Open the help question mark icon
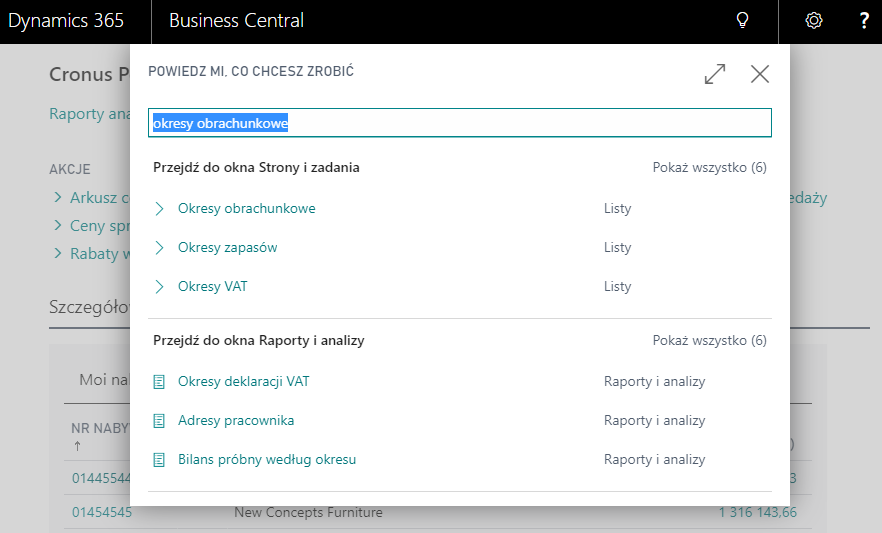This screenshot has width=882, height=533. [864, 21]
